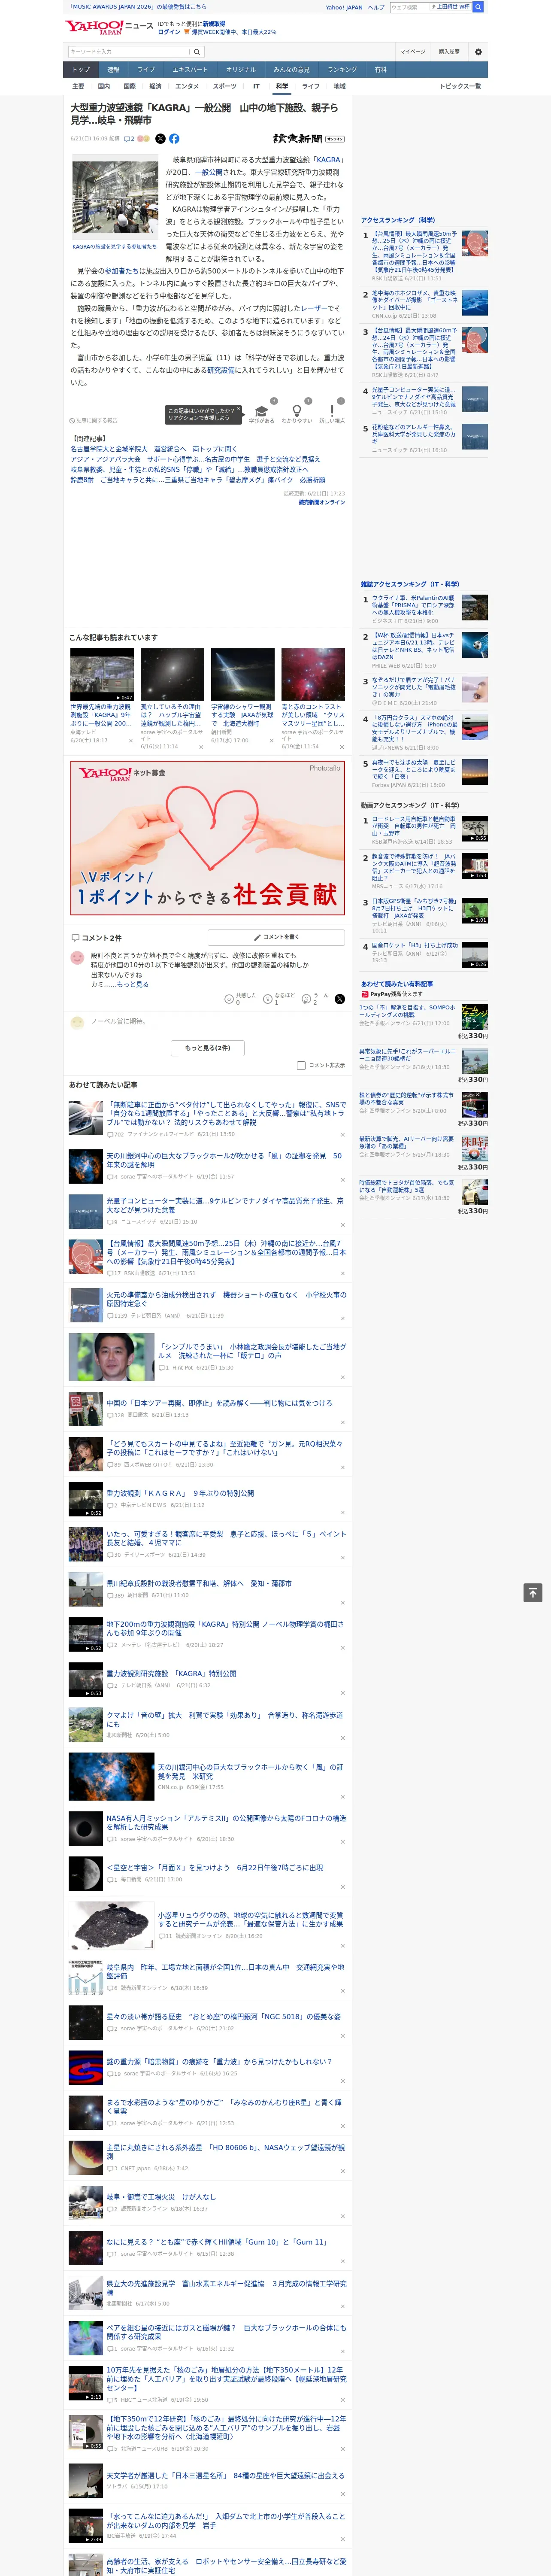The image size is (551, 2576).
Task: Open the 速報 navigation tab
Action: click(113, 70)
